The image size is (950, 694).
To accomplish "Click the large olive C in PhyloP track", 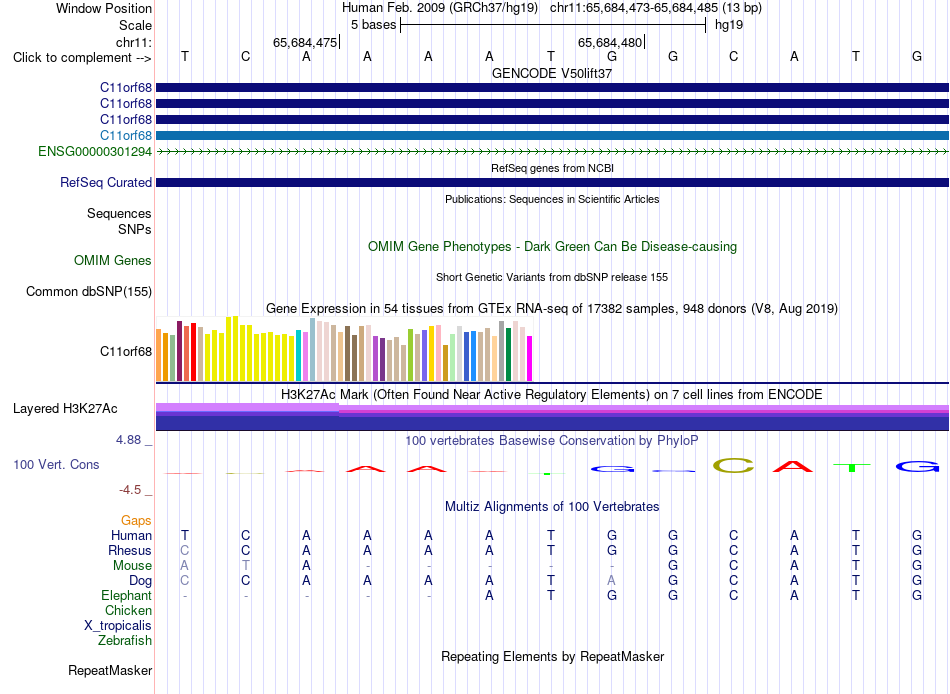I will coord(734,465).
